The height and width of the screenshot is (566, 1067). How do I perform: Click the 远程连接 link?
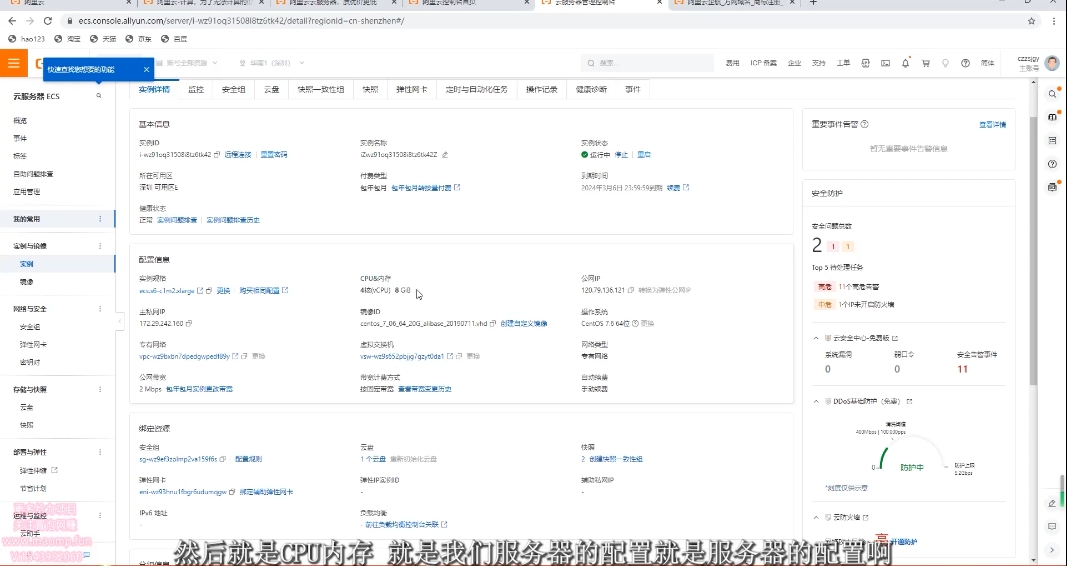[238, 155]
